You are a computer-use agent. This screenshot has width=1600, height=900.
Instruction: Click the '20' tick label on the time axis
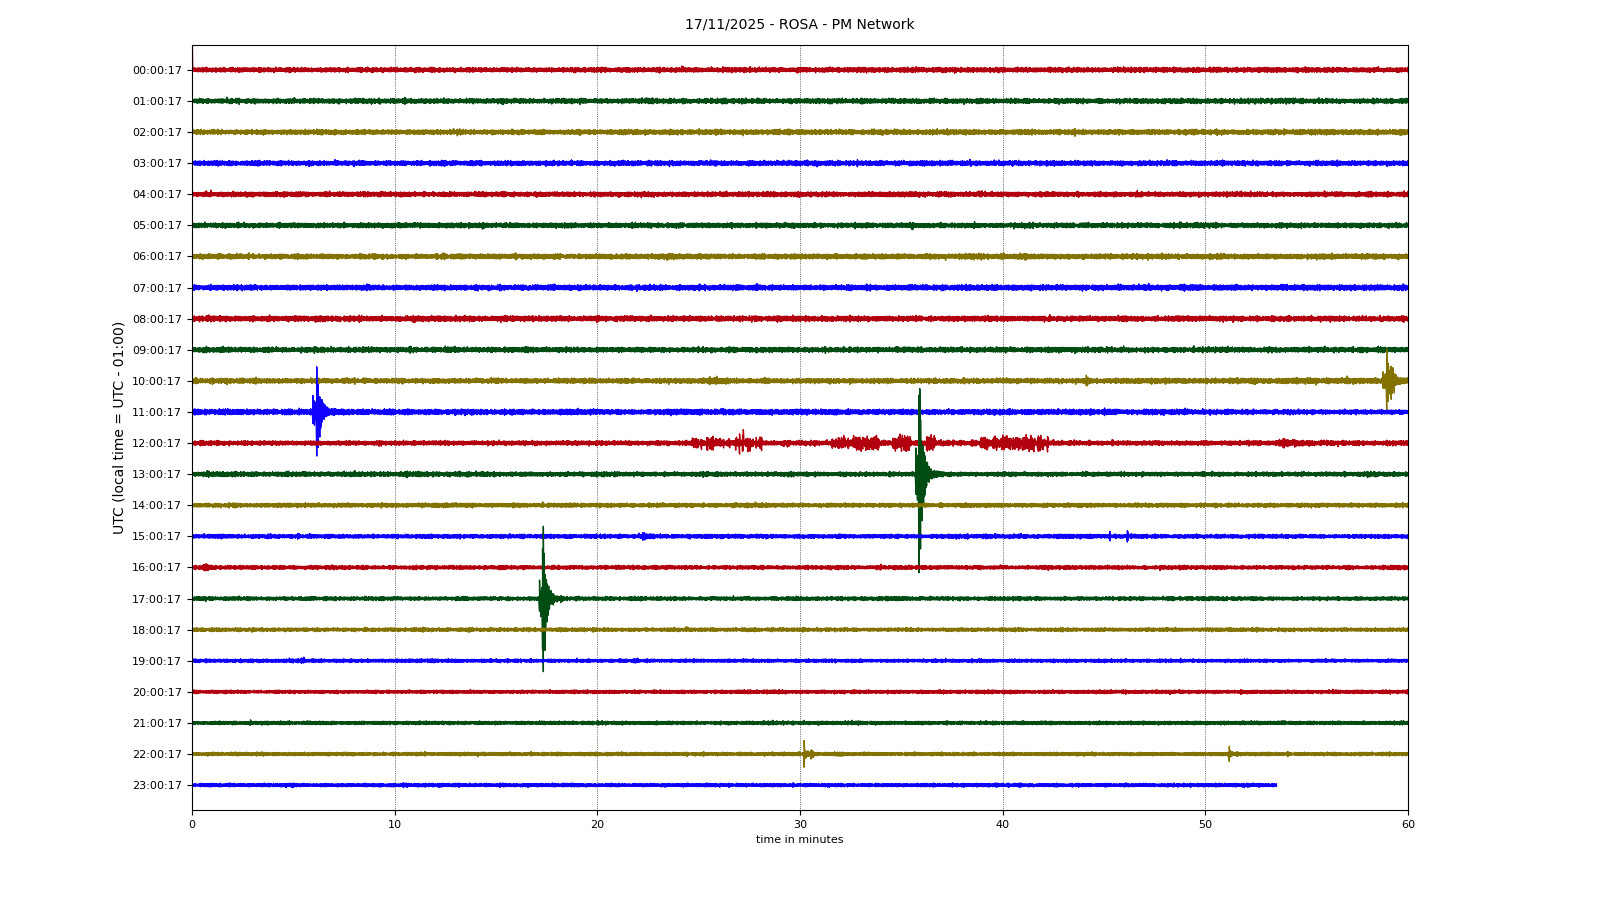(x=597, y=825)
